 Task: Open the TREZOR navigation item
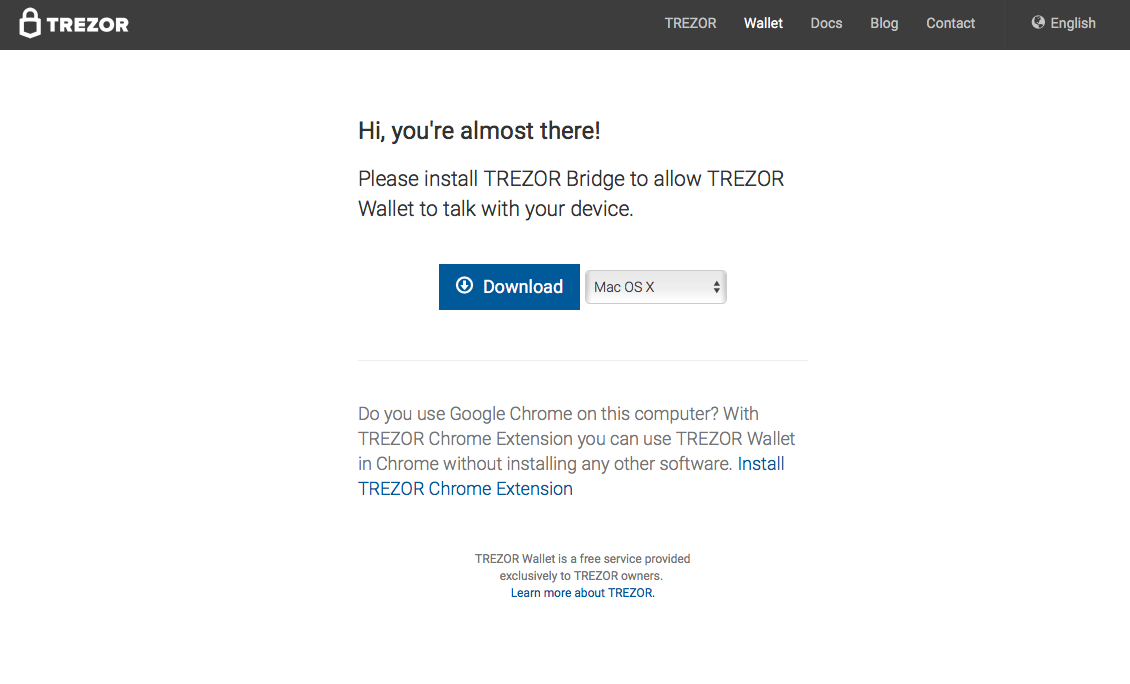(x=690, y=23)
